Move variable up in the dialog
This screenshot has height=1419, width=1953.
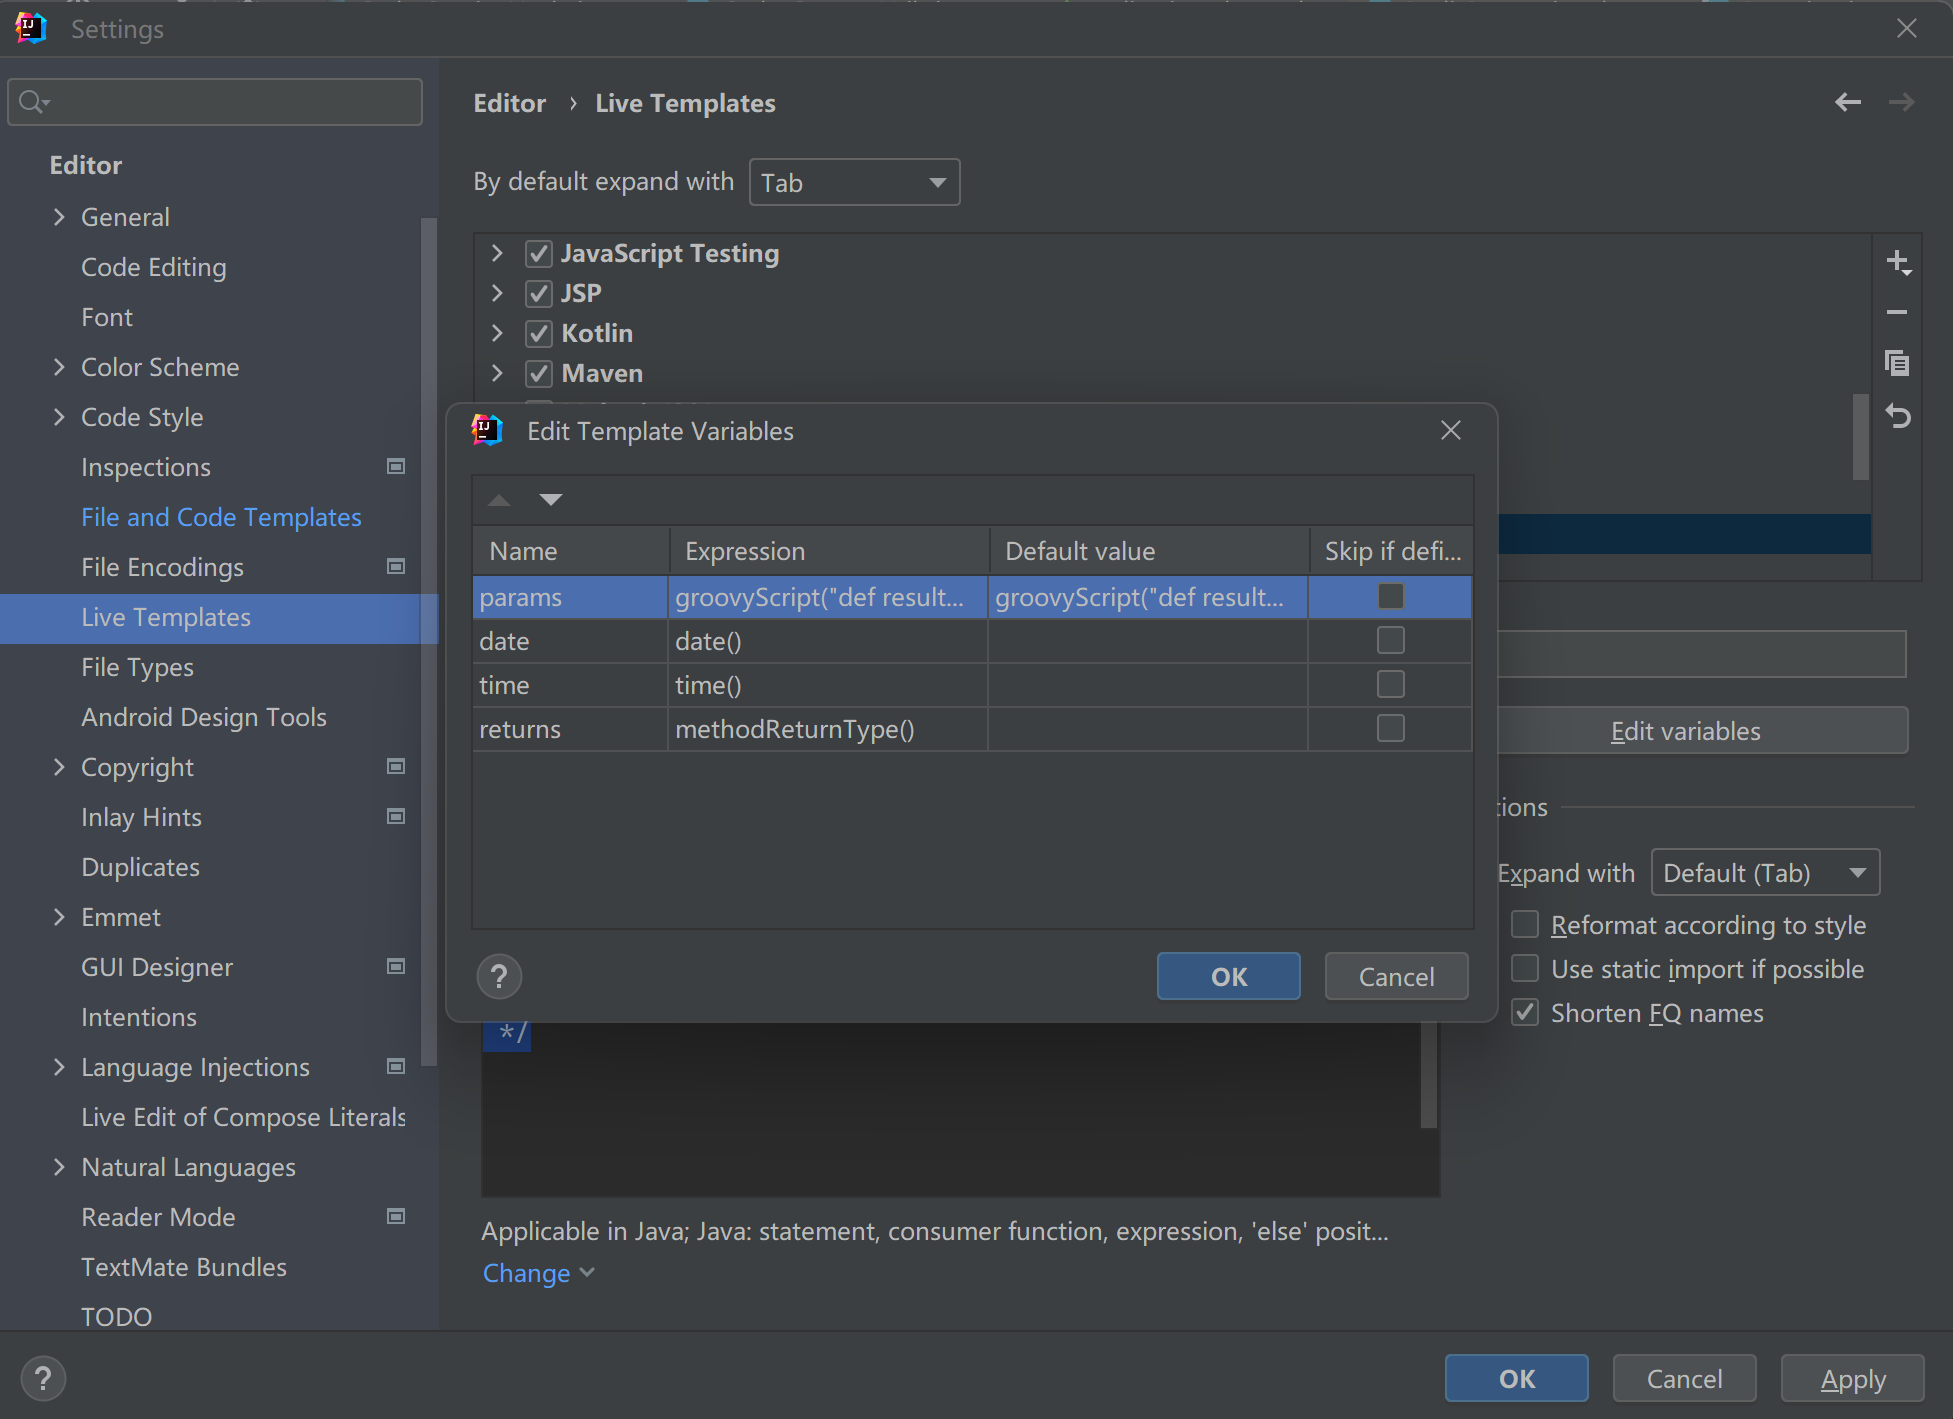pos(499,499)
